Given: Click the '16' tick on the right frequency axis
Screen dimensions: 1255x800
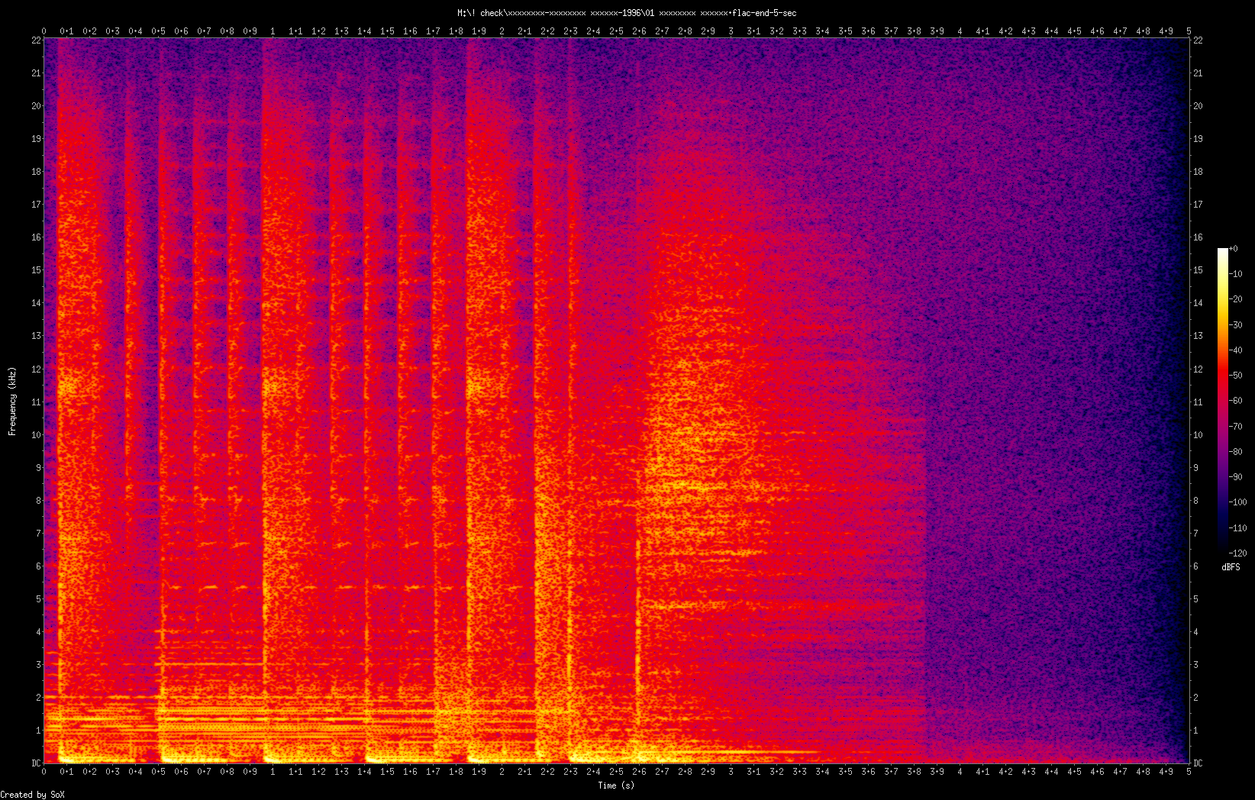Looking at the screenshot, I should click(x=1198, y=237).
